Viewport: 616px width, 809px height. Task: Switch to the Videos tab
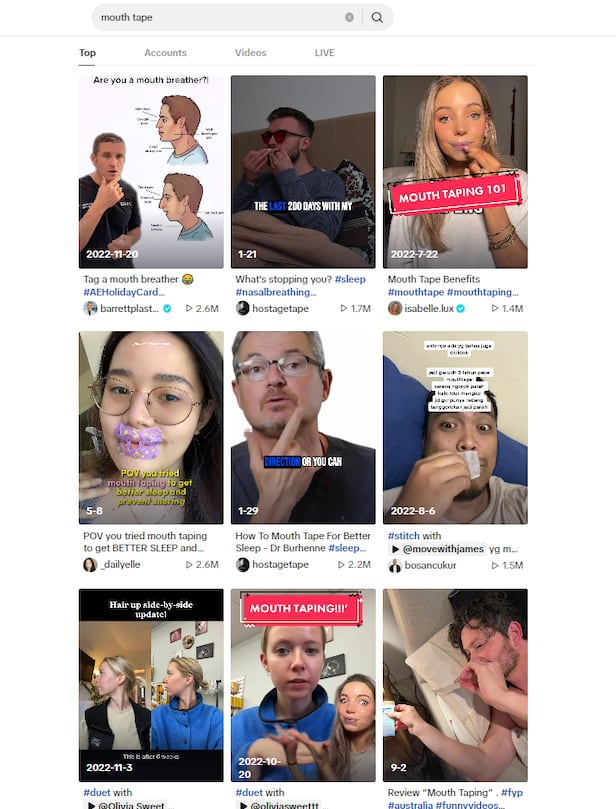tap(251, 53)
